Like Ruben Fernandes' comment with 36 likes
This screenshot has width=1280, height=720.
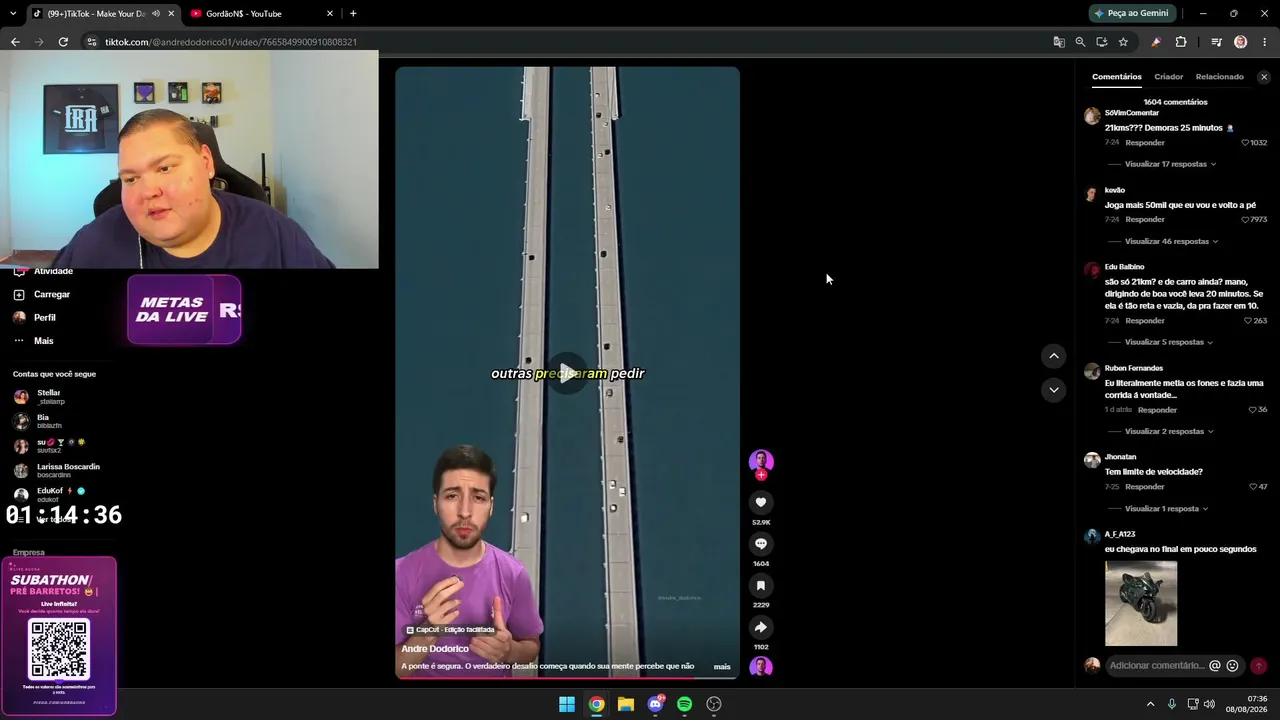tap(1252, 410)
